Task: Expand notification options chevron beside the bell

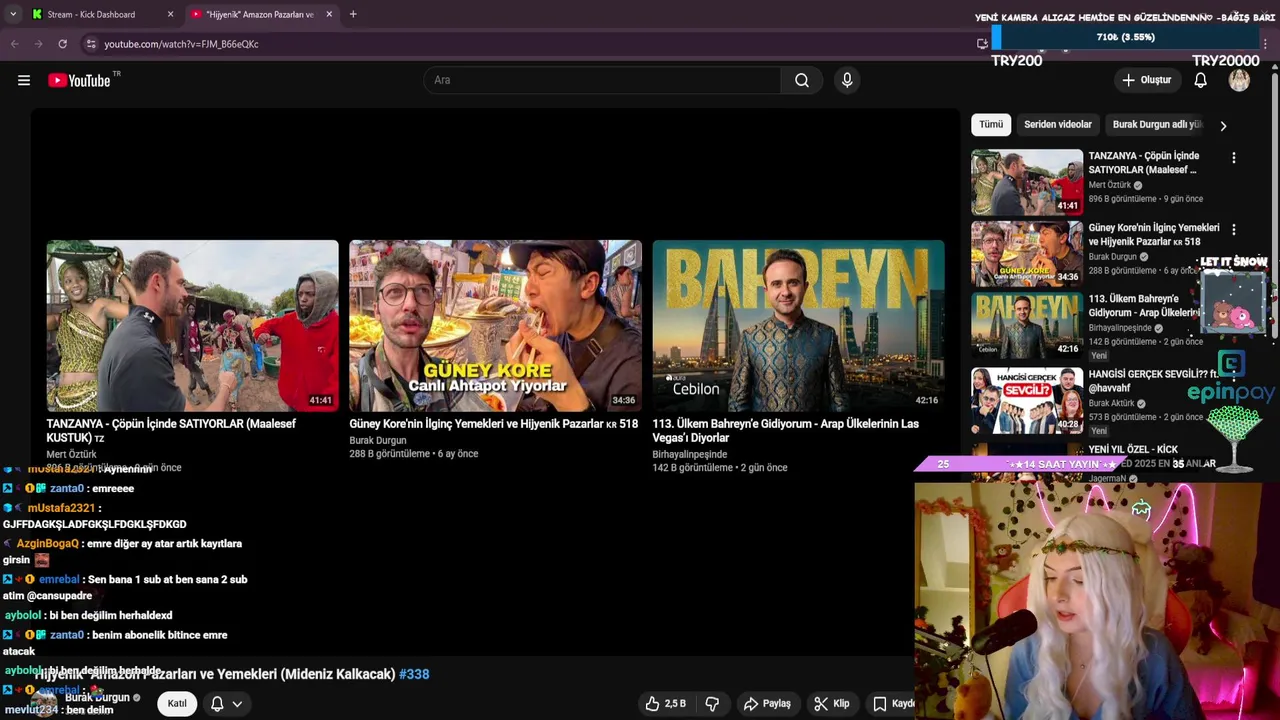Action: [237, 704]
